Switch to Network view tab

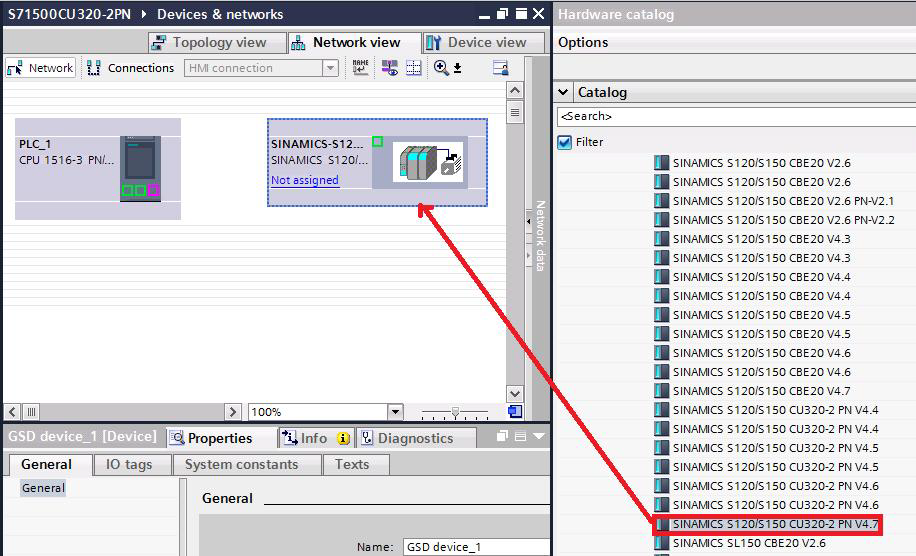354,43
